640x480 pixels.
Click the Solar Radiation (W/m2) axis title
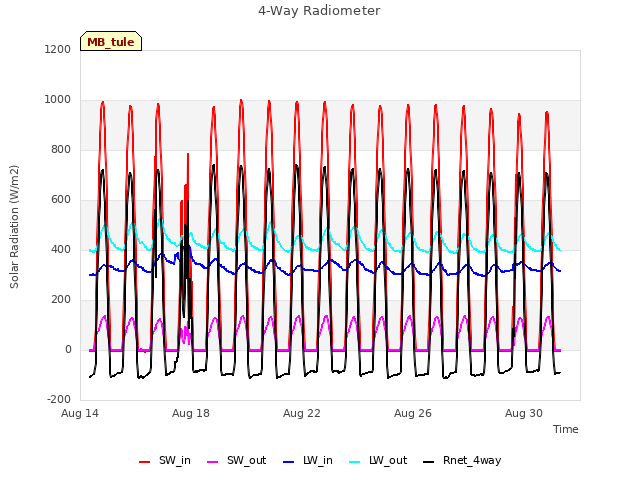[x=14, y=227]
